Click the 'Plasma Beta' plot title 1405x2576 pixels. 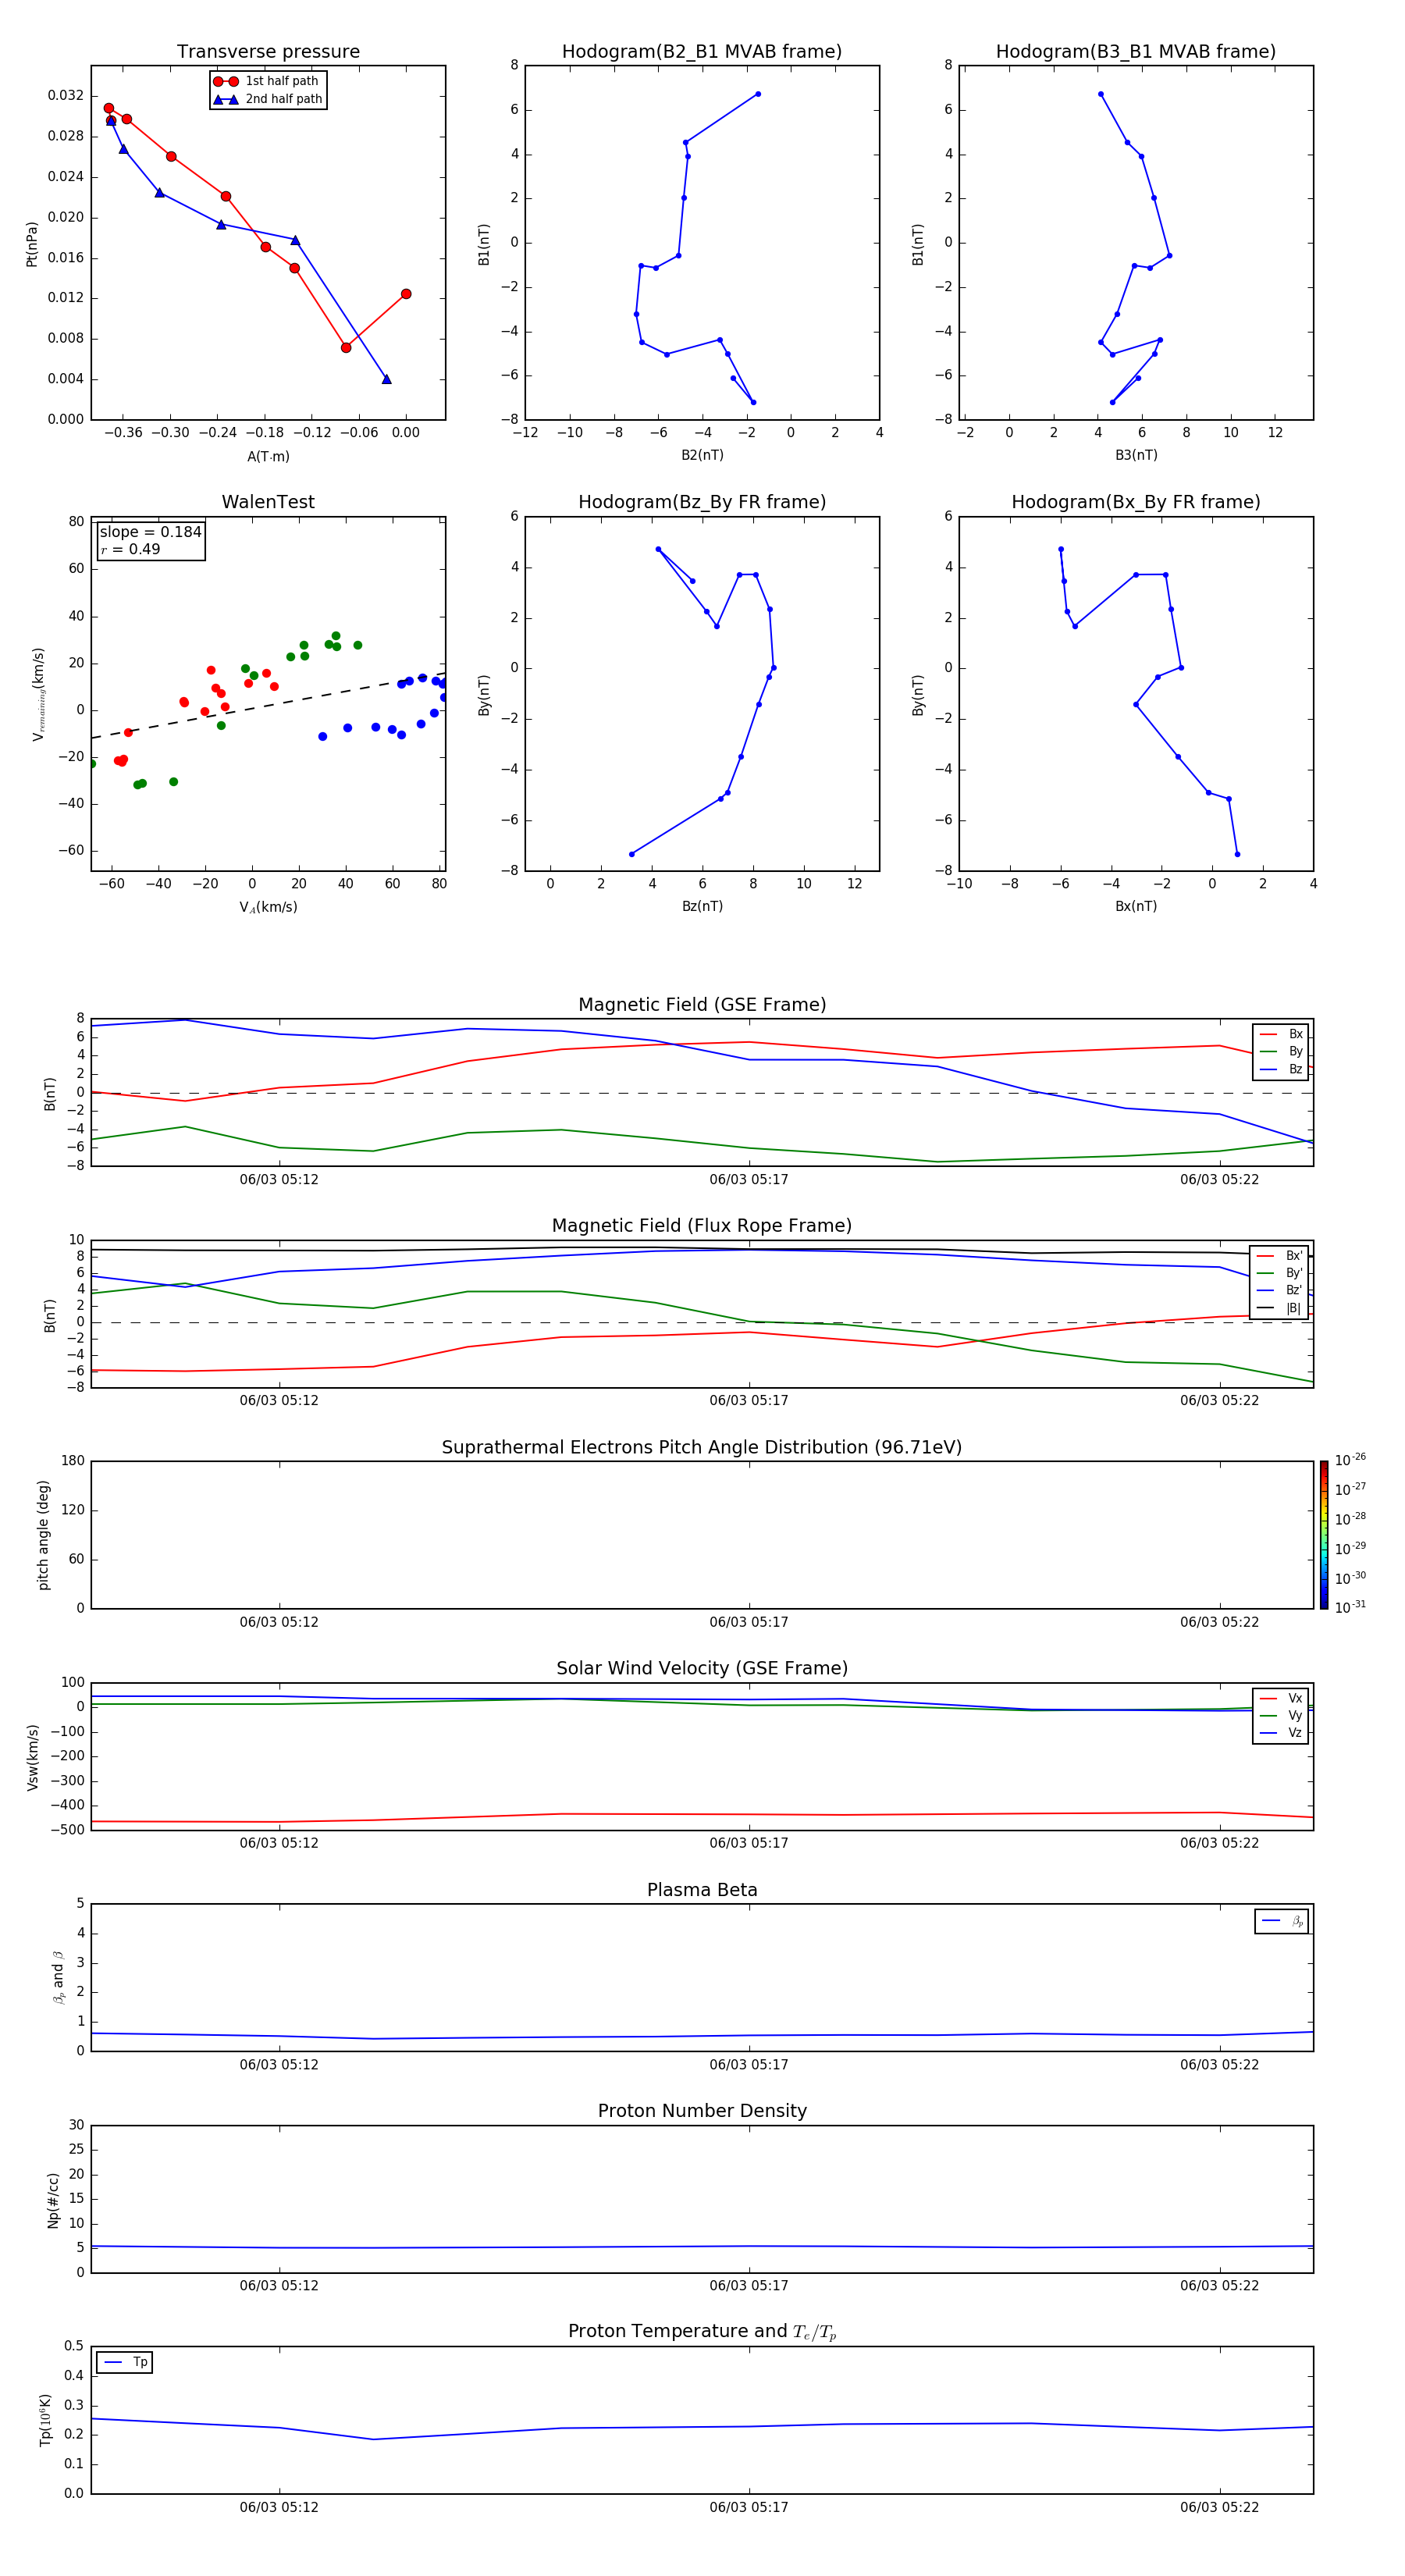(702, 1890)
